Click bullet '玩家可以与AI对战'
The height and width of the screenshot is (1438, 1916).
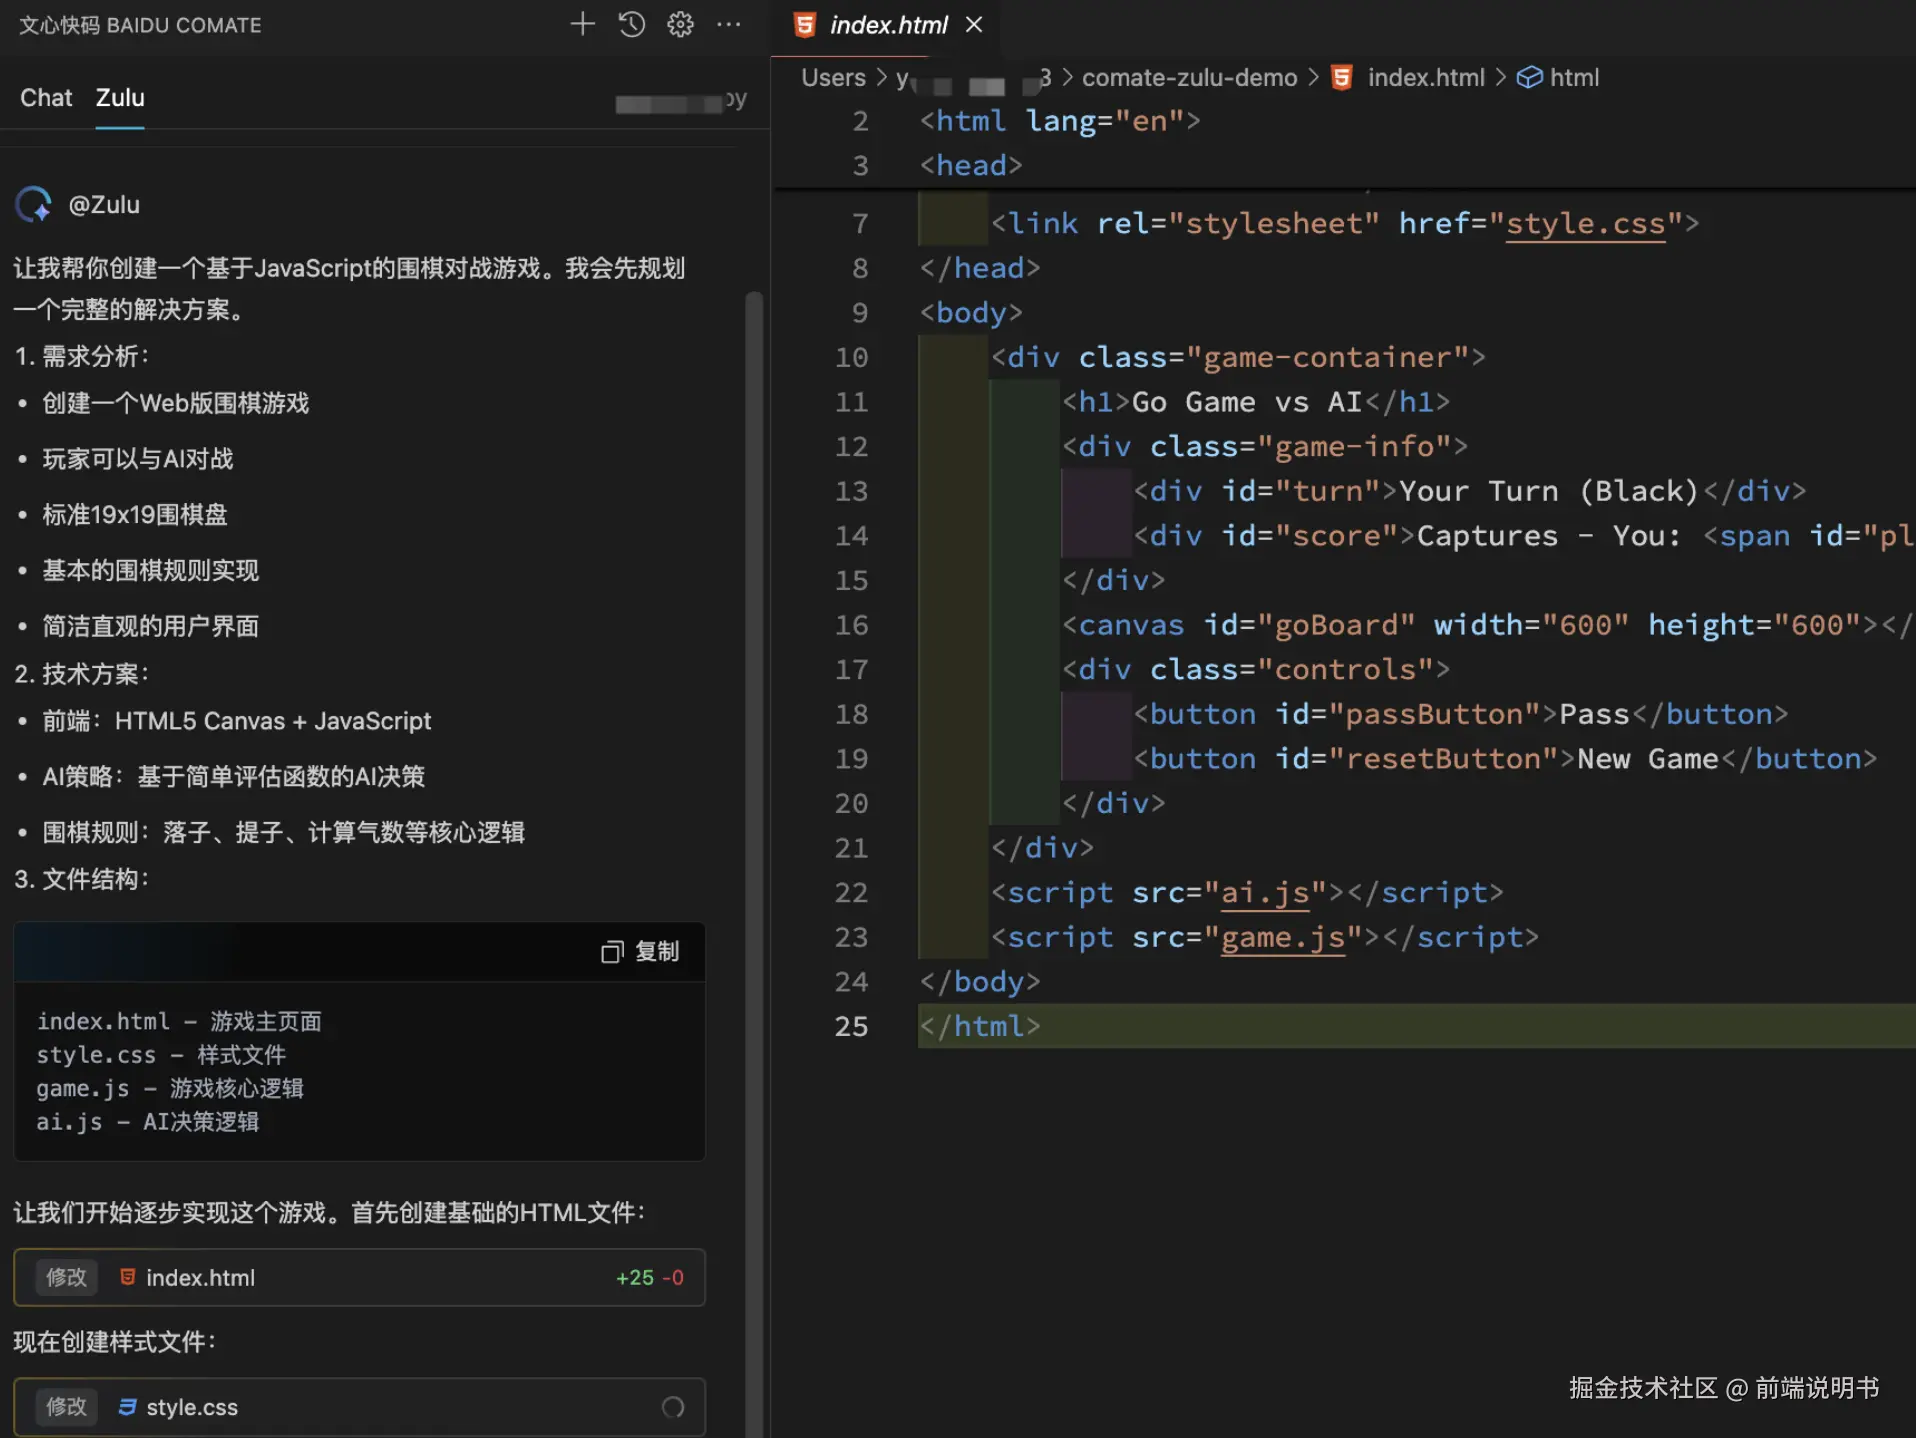pyautogui.click(x=138, y=459)
